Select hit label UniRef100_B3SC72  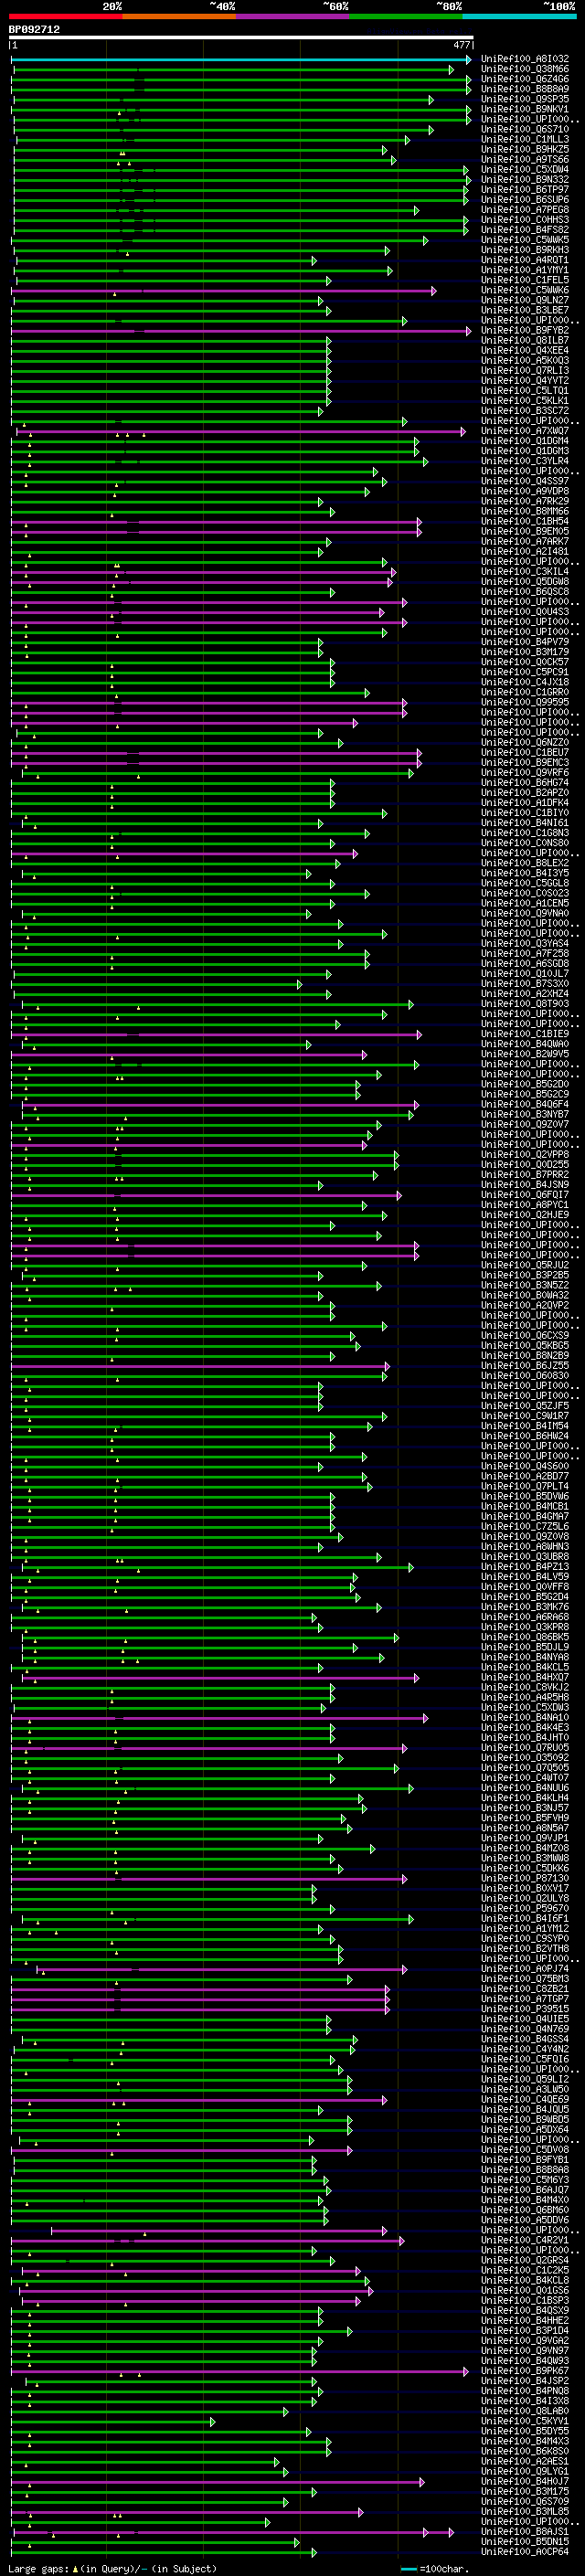pyautogui.click(x=525, y=411)
